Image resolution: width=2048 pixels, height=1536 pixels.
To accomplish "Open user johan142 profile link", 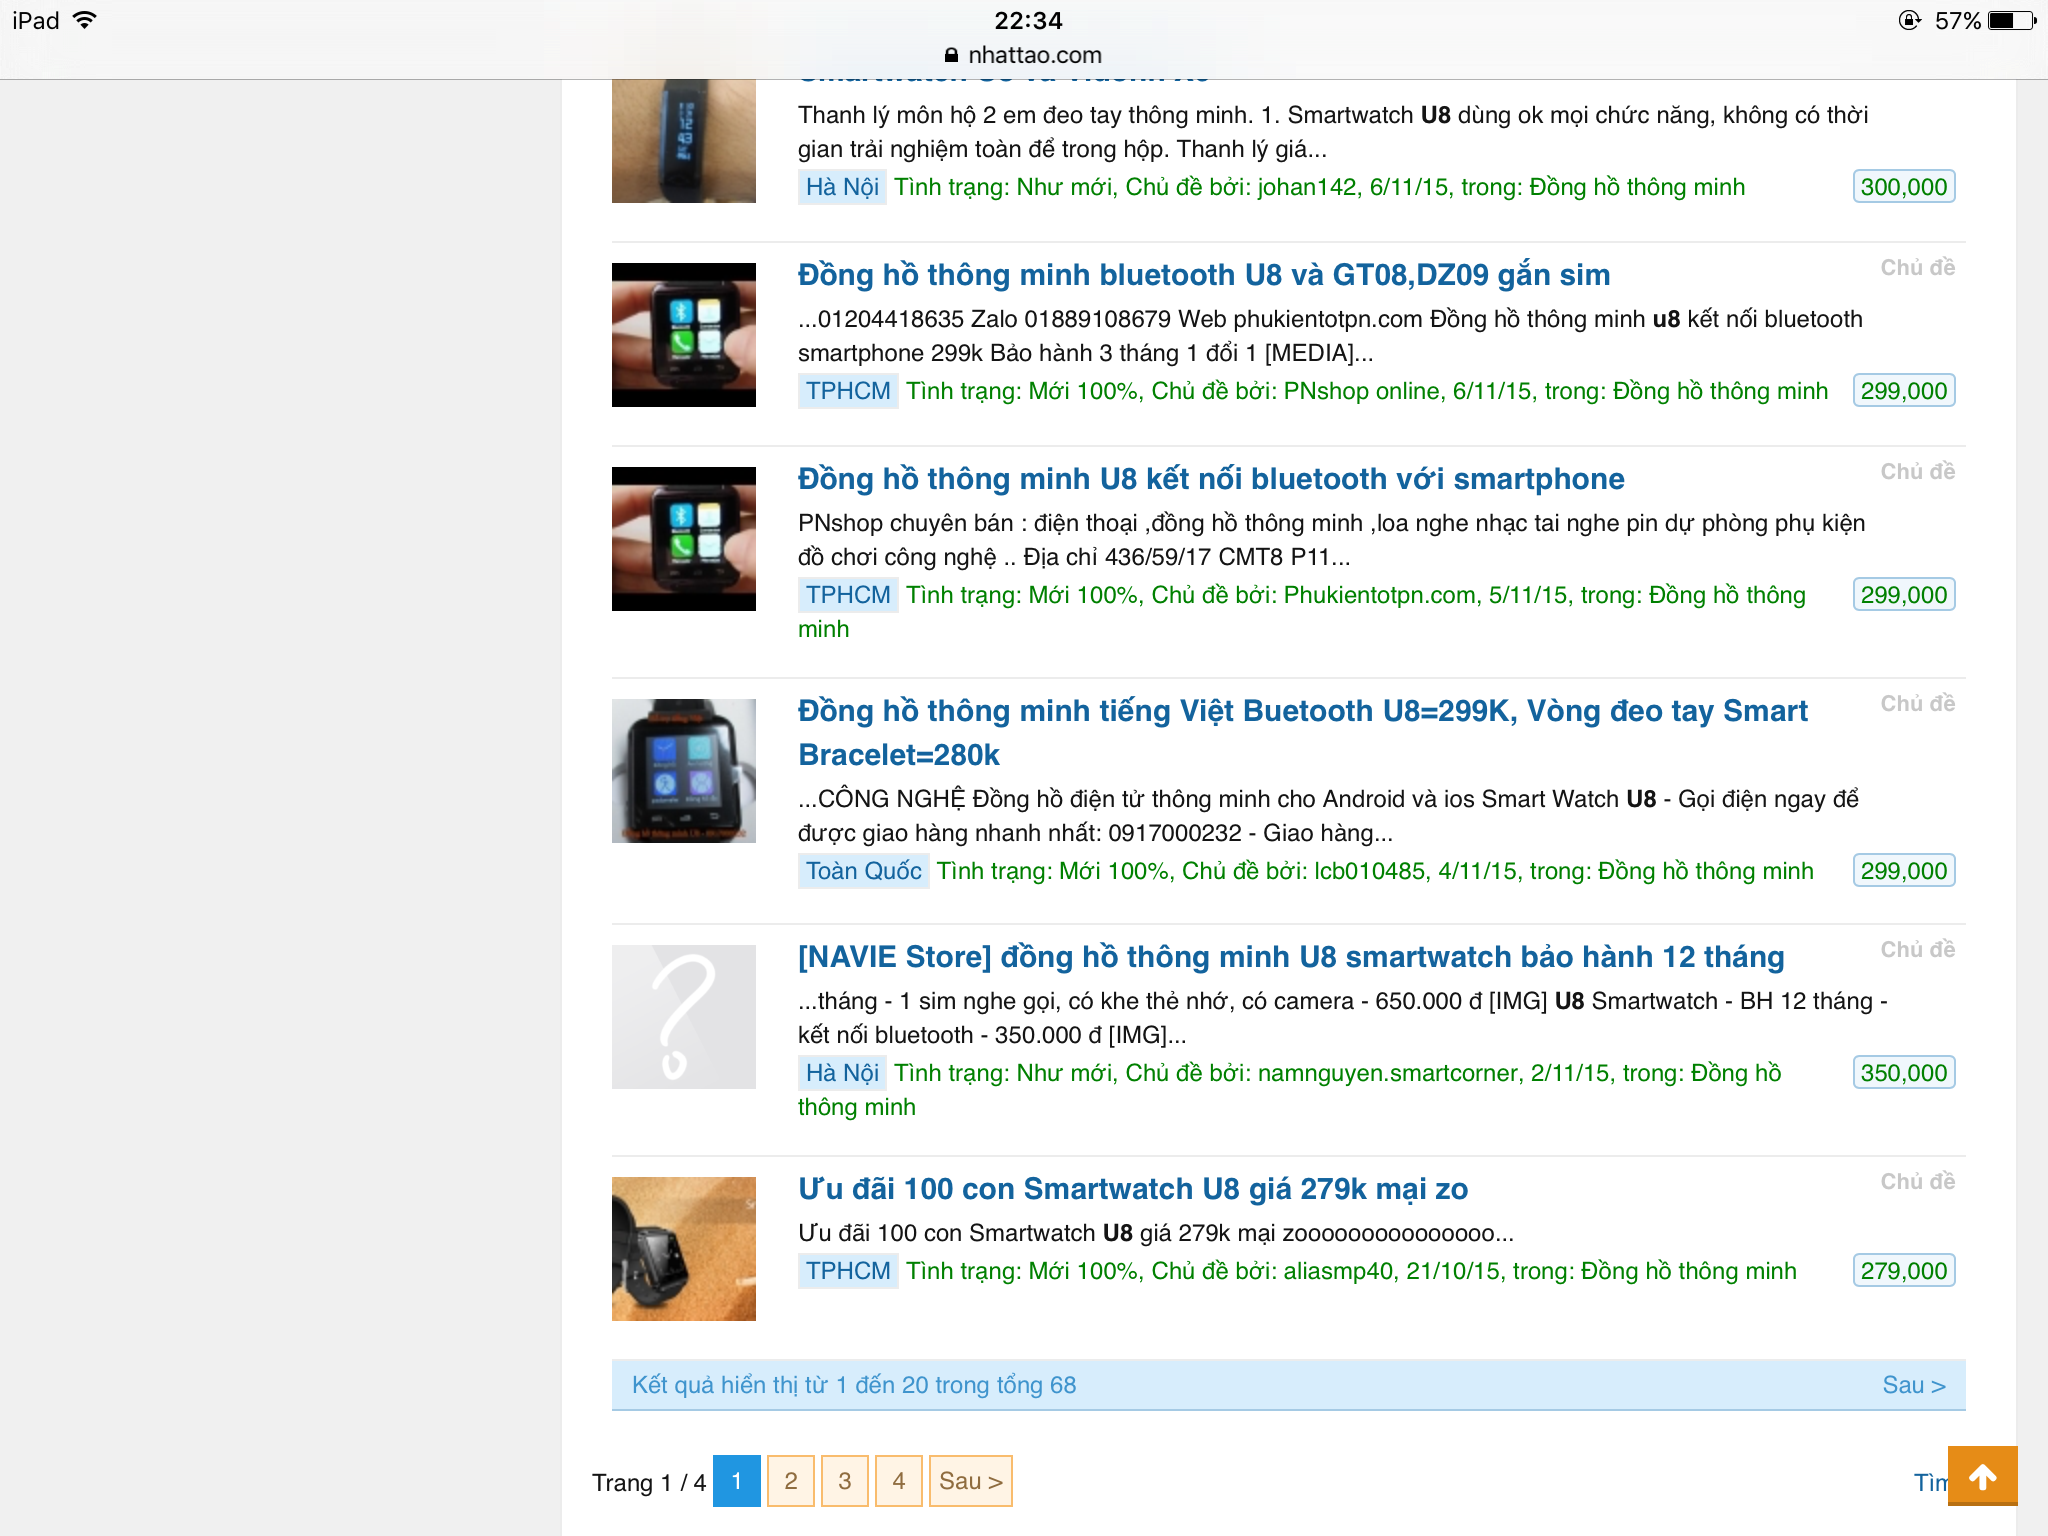I will (1307, 187).
